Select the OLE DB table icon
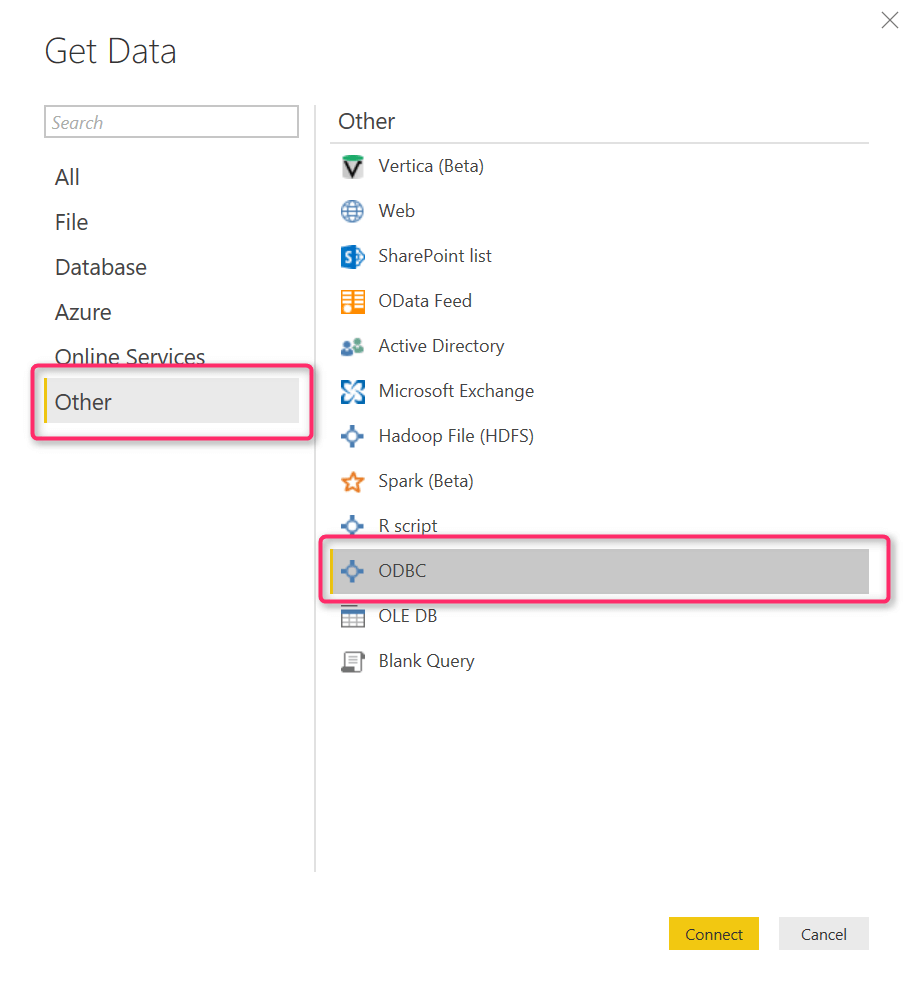Viewport: 914px width, 993px height. point(353,617)
